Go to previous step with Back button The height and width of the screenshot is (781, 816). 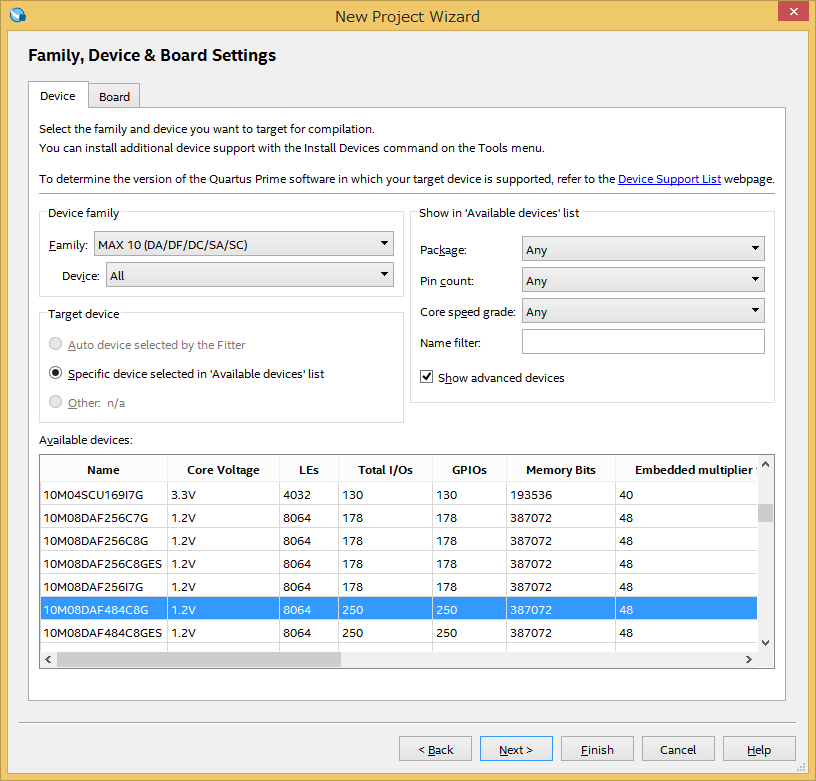(436, 749)
